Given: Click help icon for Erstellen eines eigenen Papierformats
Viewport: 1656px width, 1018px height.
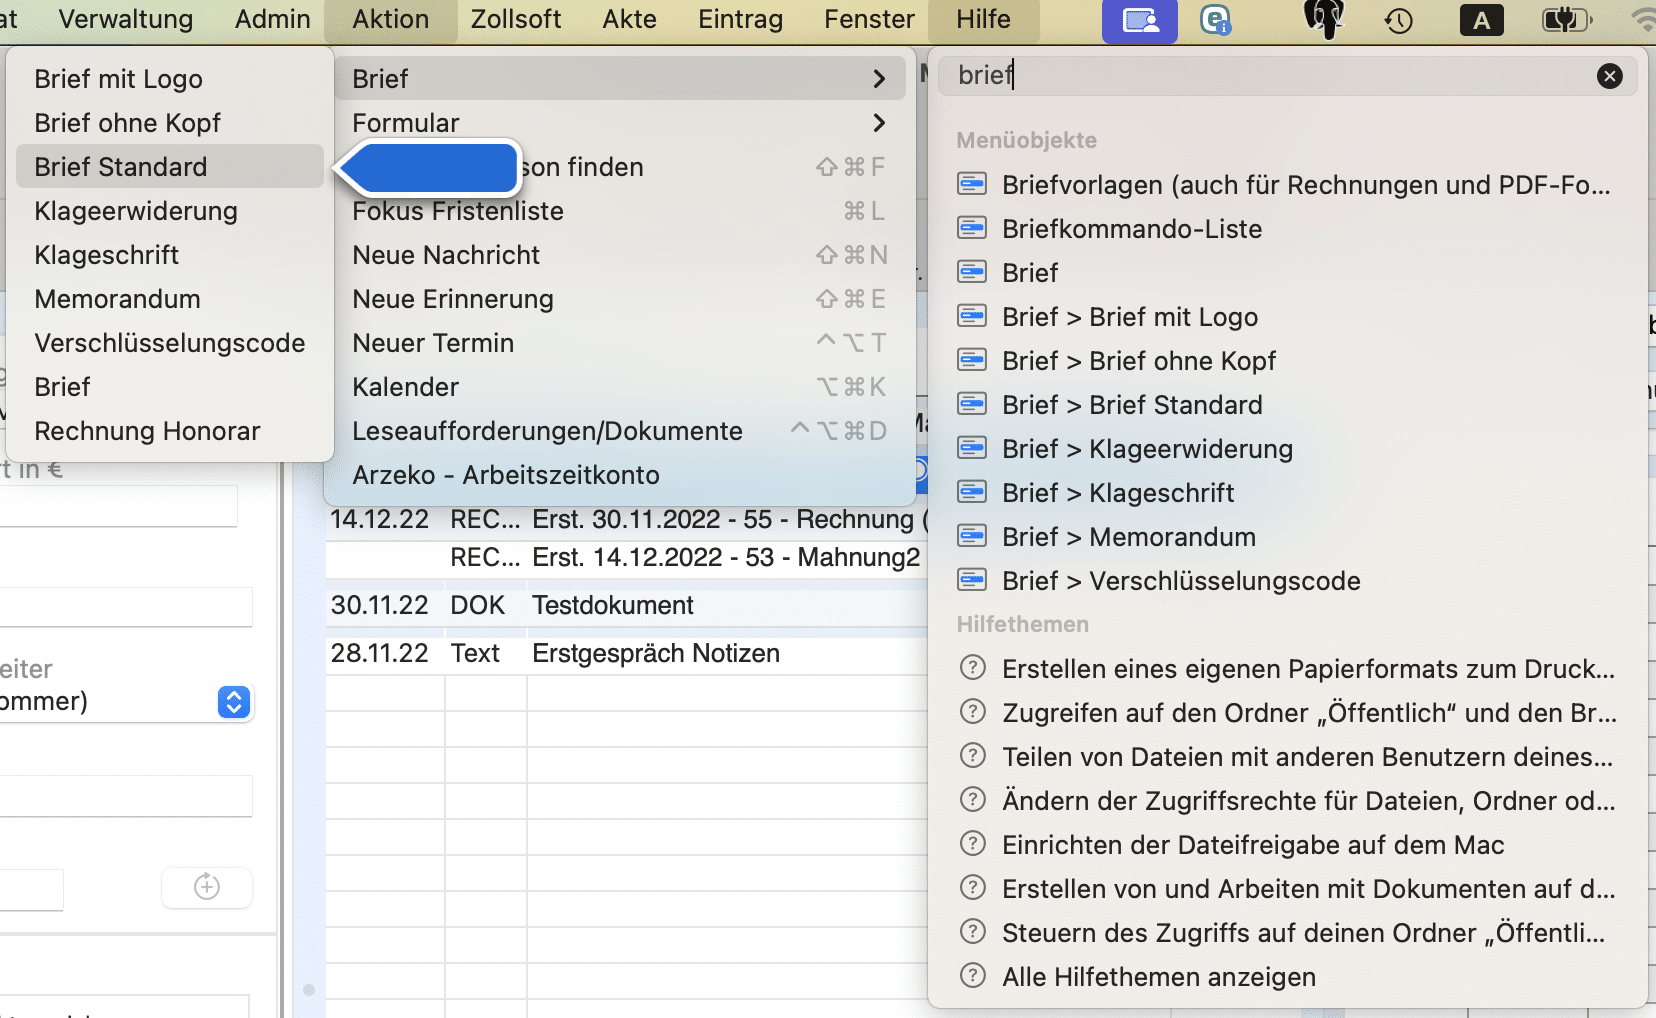Looking at the screenshot, I should [972, 667].
